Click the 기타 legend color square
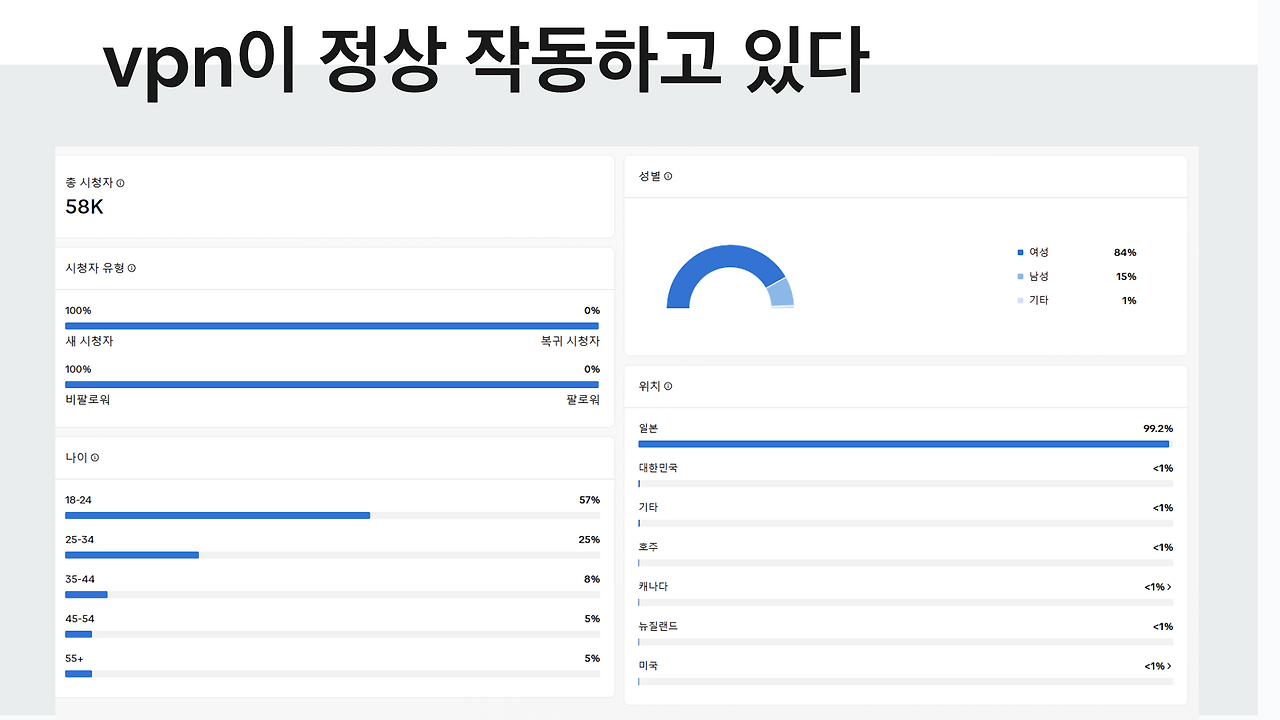 (x=1020, y=301)
